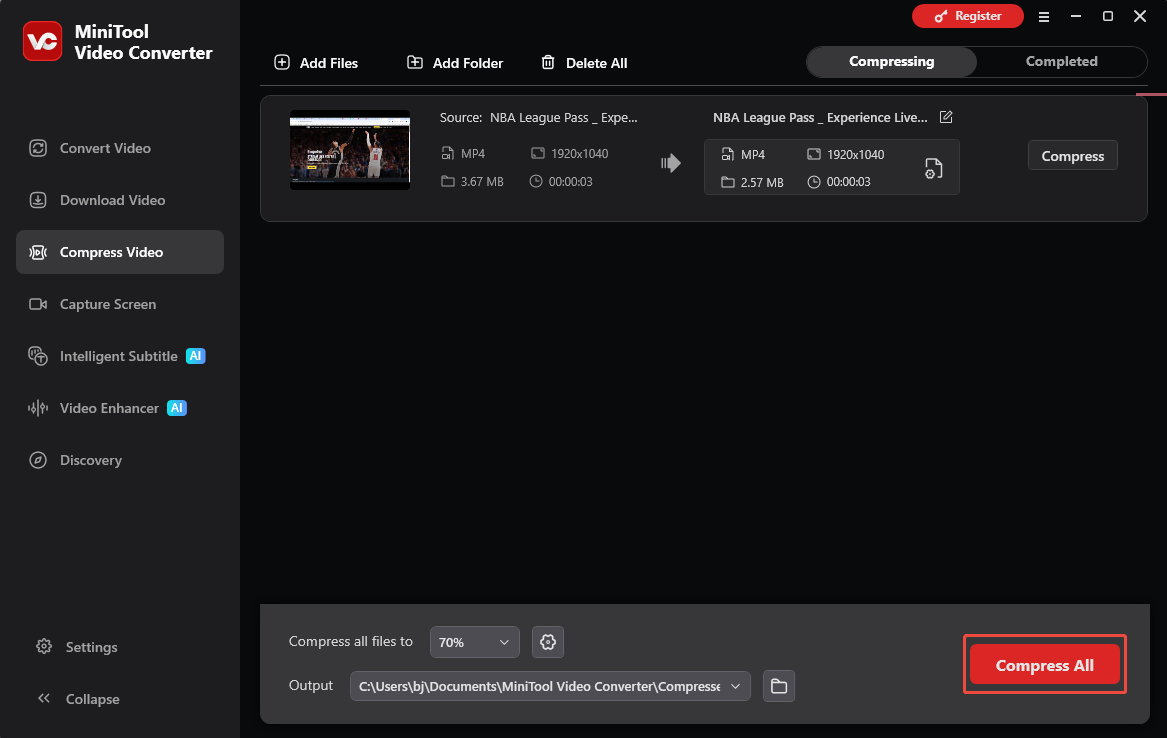Viewport: 1167px width, 738px height.
Task: Click the AI badge next to Video Enhancer
Action: pos(176,408)
